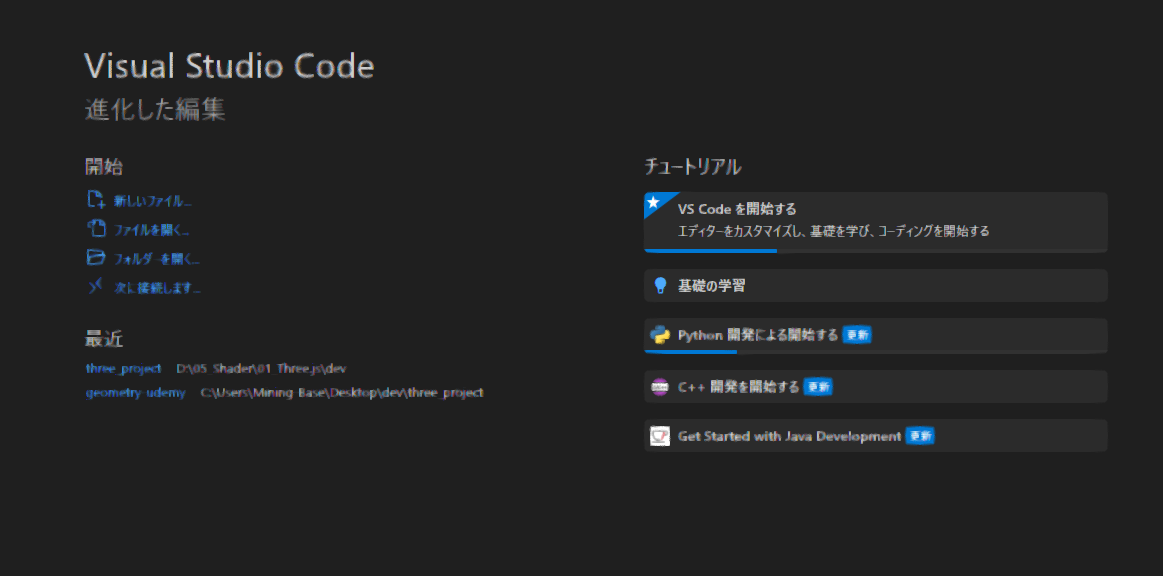This screenshot has height=576, width=1163.
Task: Click the lightbulb icon beside 基礎の学習
Action: (660, 286)
